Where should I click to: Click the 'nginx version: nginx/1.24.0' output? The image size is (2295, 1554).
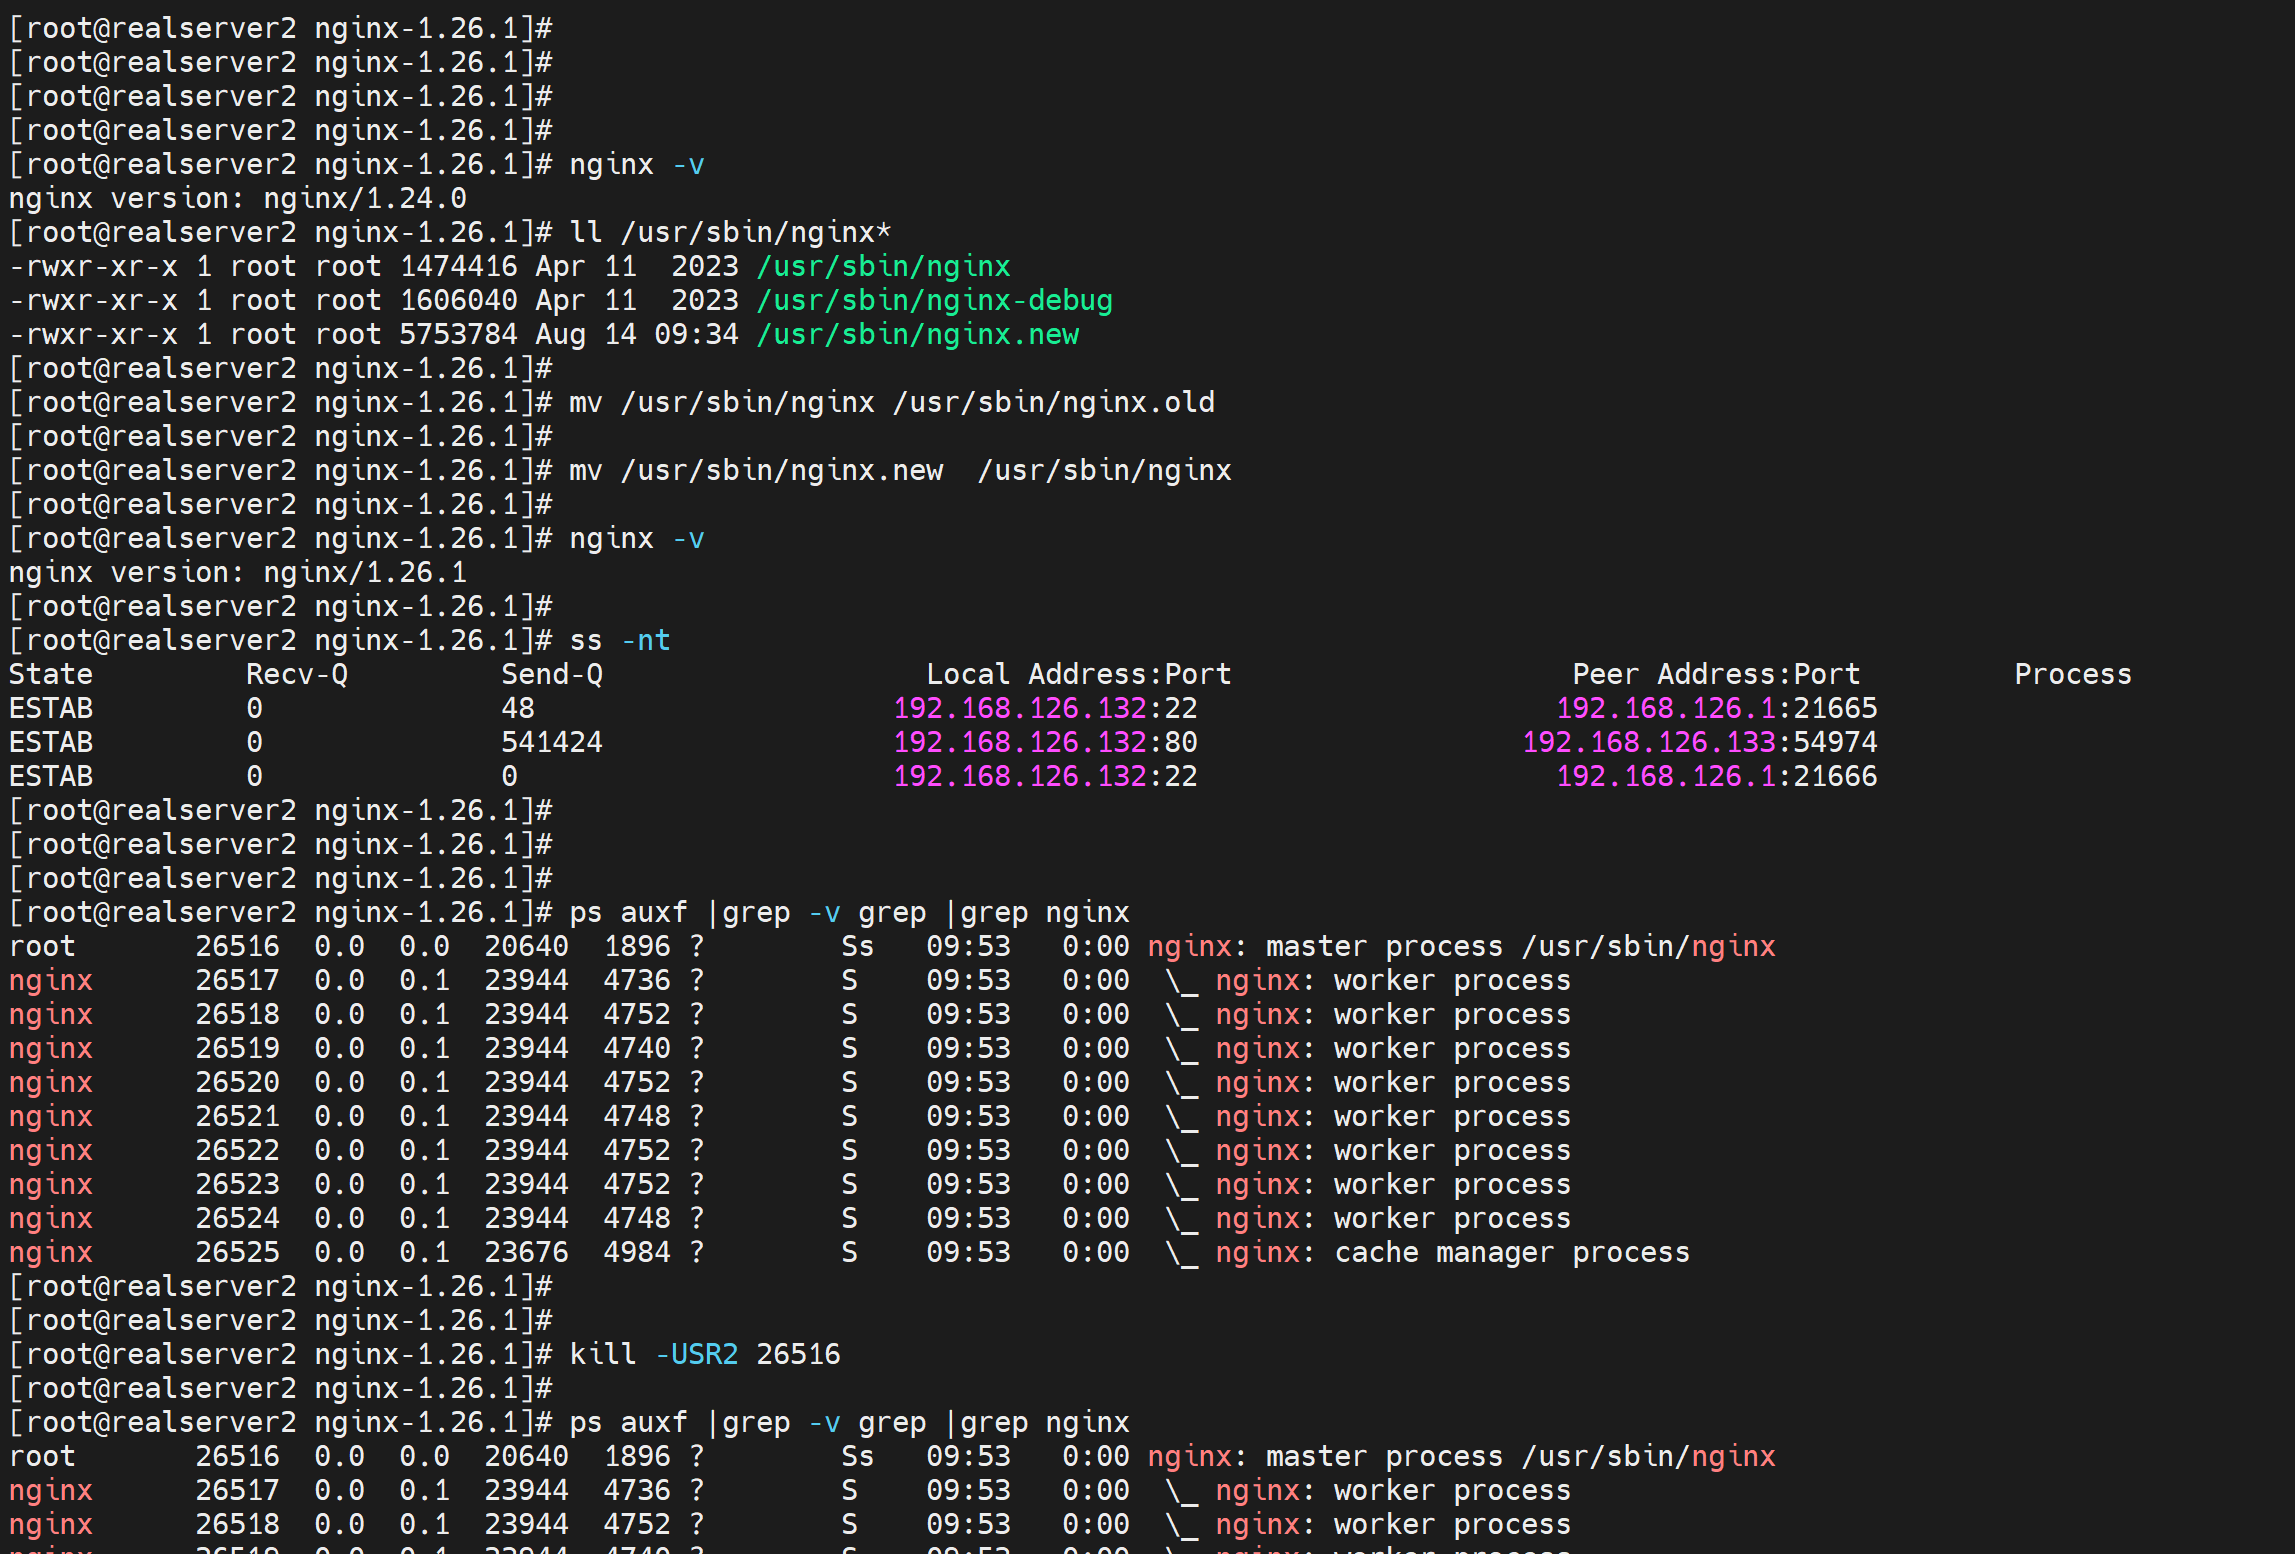(238, 198)
